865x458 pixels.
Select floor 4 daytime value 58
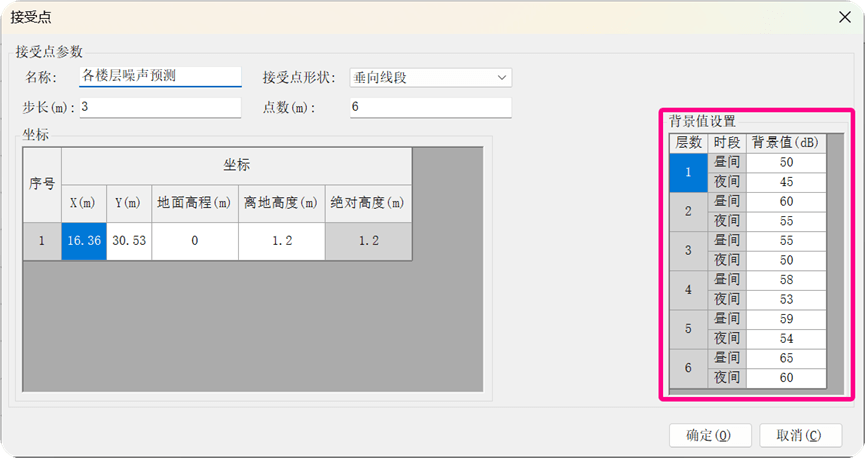point(786,280)
